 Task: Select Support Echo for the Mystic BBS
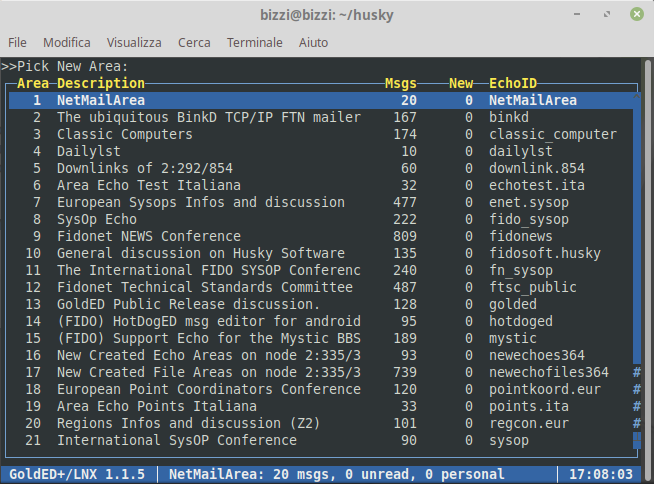pyautogui.click(x=209, y=338)
